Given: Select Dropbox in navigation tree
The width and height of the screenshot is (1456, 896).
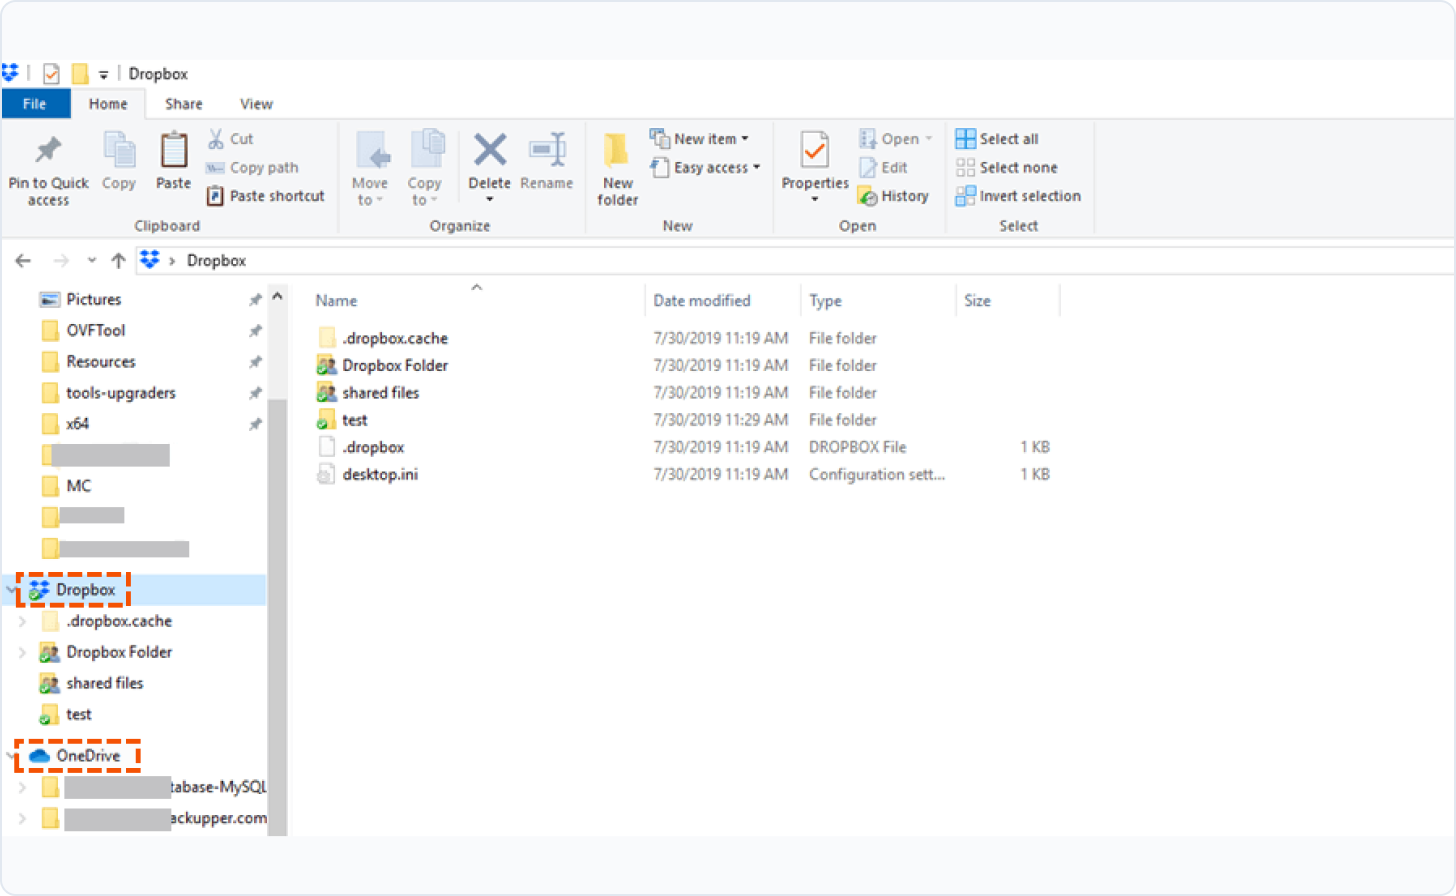Looking at the screenshot, I should (85, 590).
